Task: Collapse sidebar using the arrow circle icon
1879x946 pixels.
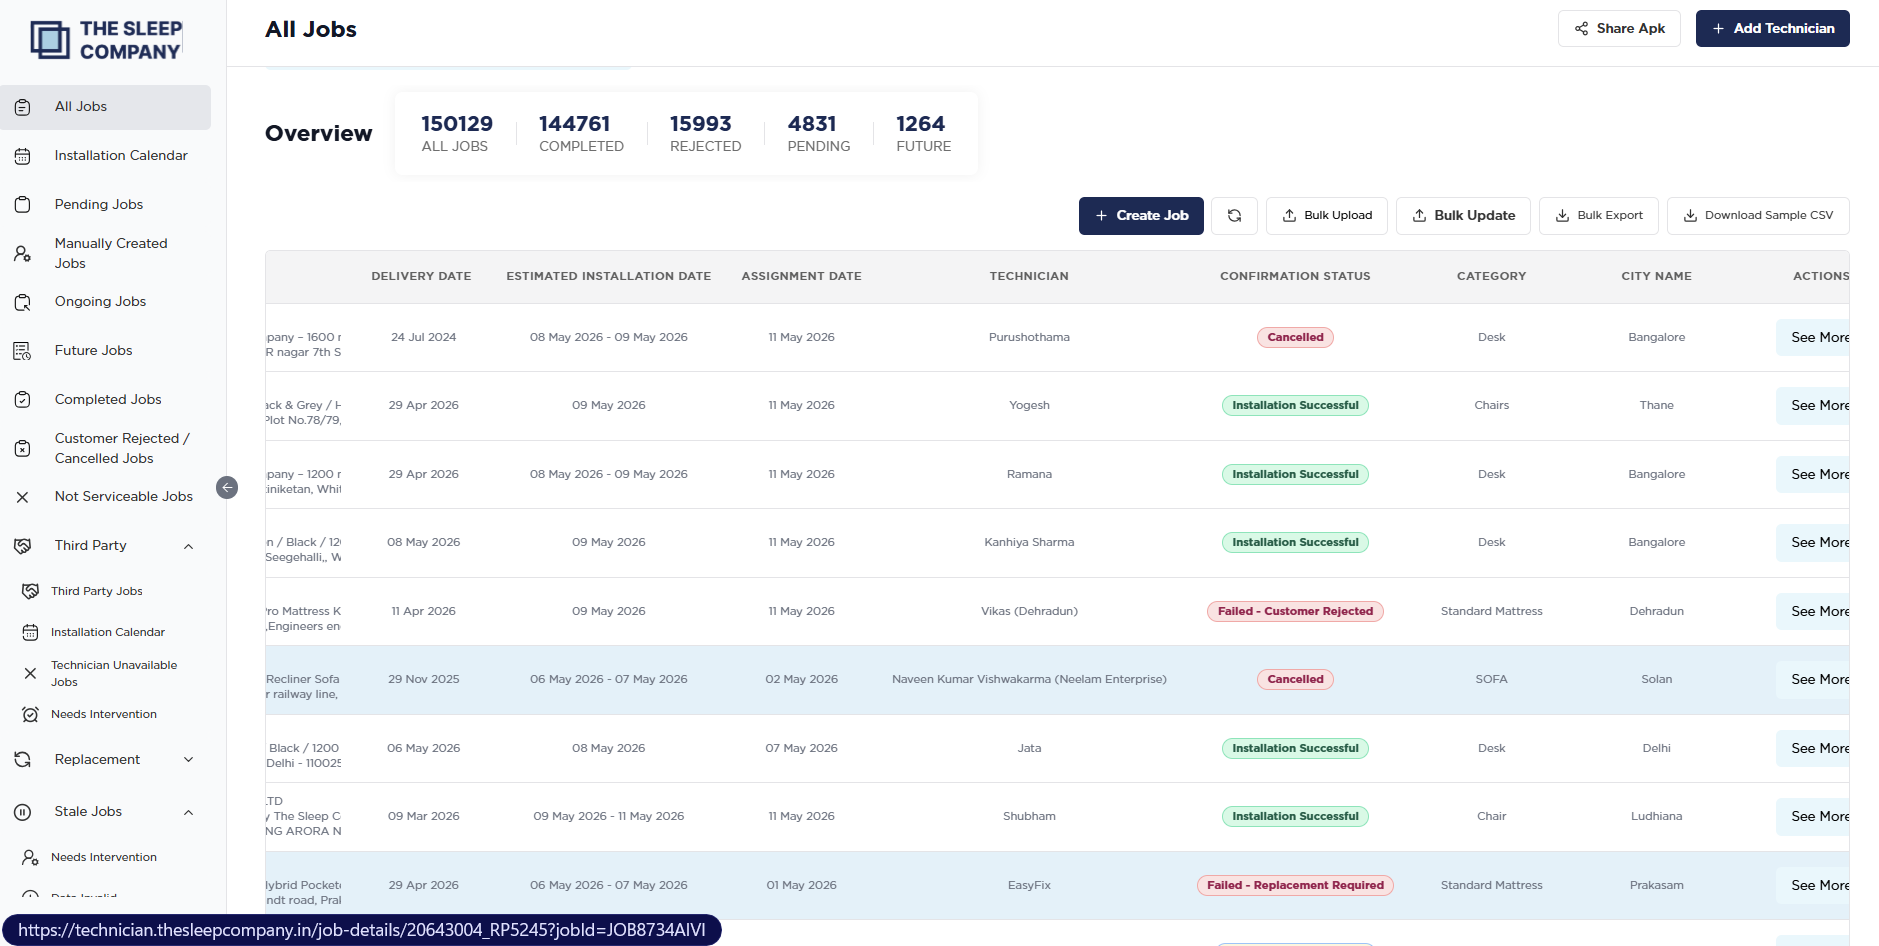Action: click(x=227, y=488)
